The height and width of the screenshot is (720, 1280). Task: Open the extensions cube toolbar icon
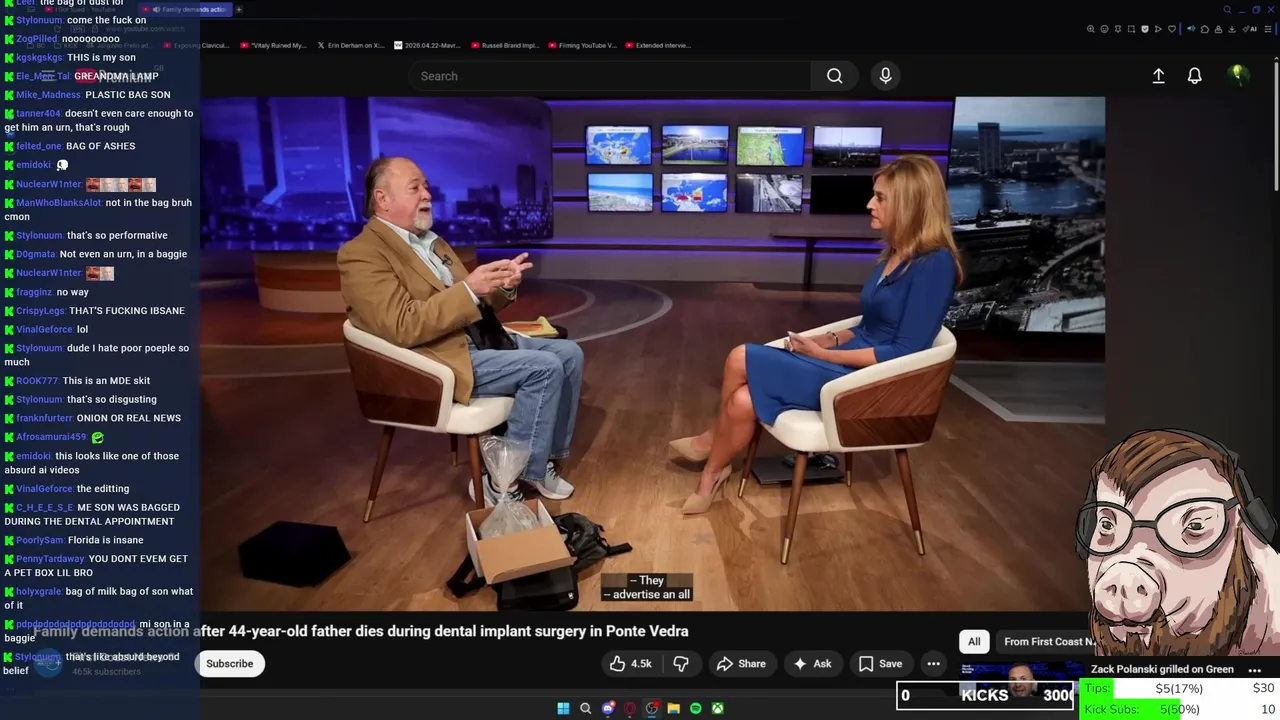point(1205,29)
